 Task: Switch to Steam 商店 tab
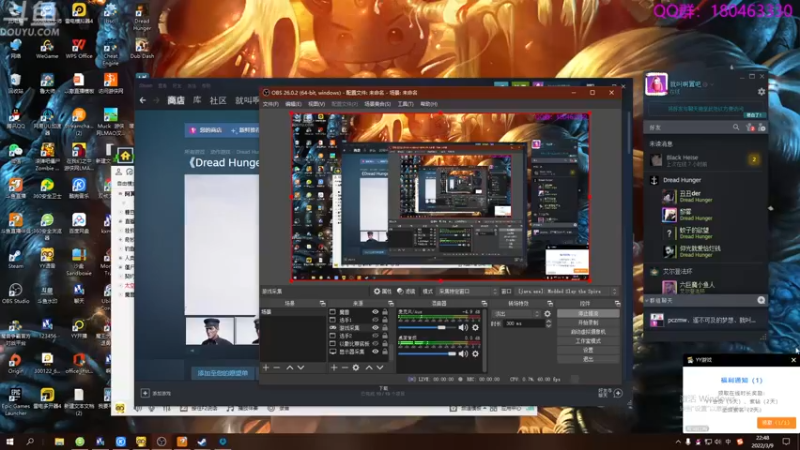(x=176, y=101)
